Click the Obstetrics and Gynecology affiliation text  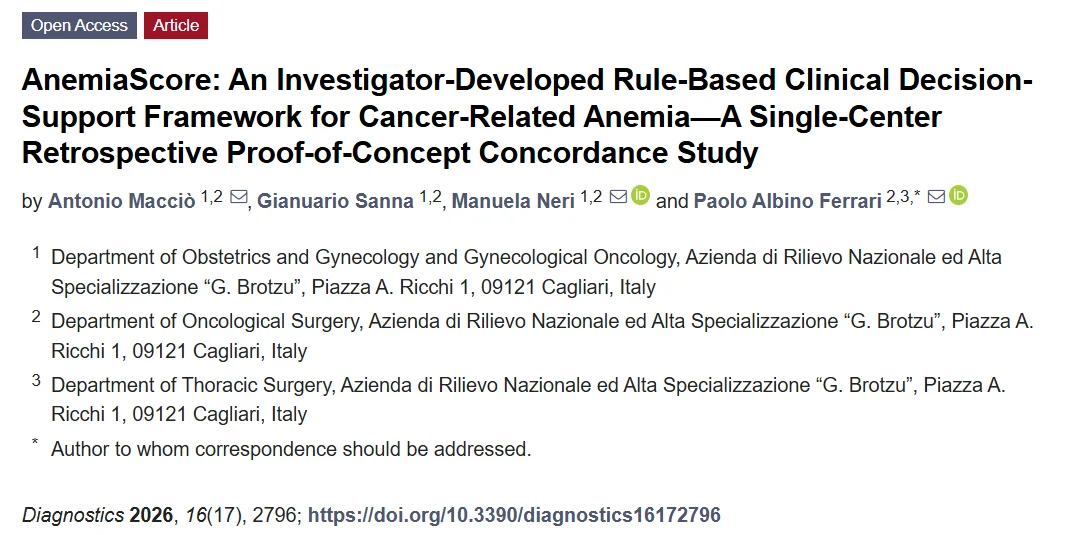tap(526, 272)
